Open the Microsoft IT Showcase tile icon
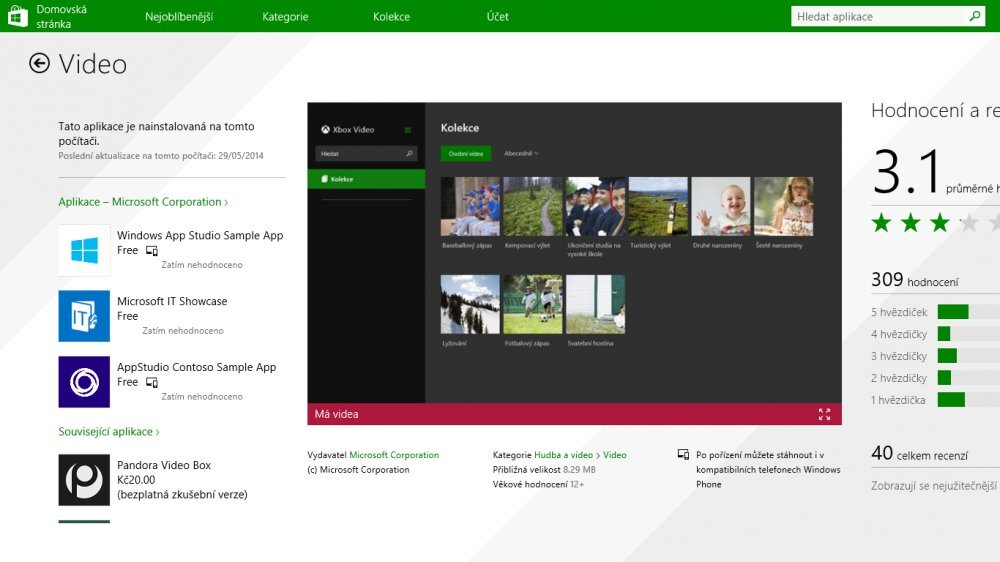The width and height of the screenshot is (1000, 562). 84,316
